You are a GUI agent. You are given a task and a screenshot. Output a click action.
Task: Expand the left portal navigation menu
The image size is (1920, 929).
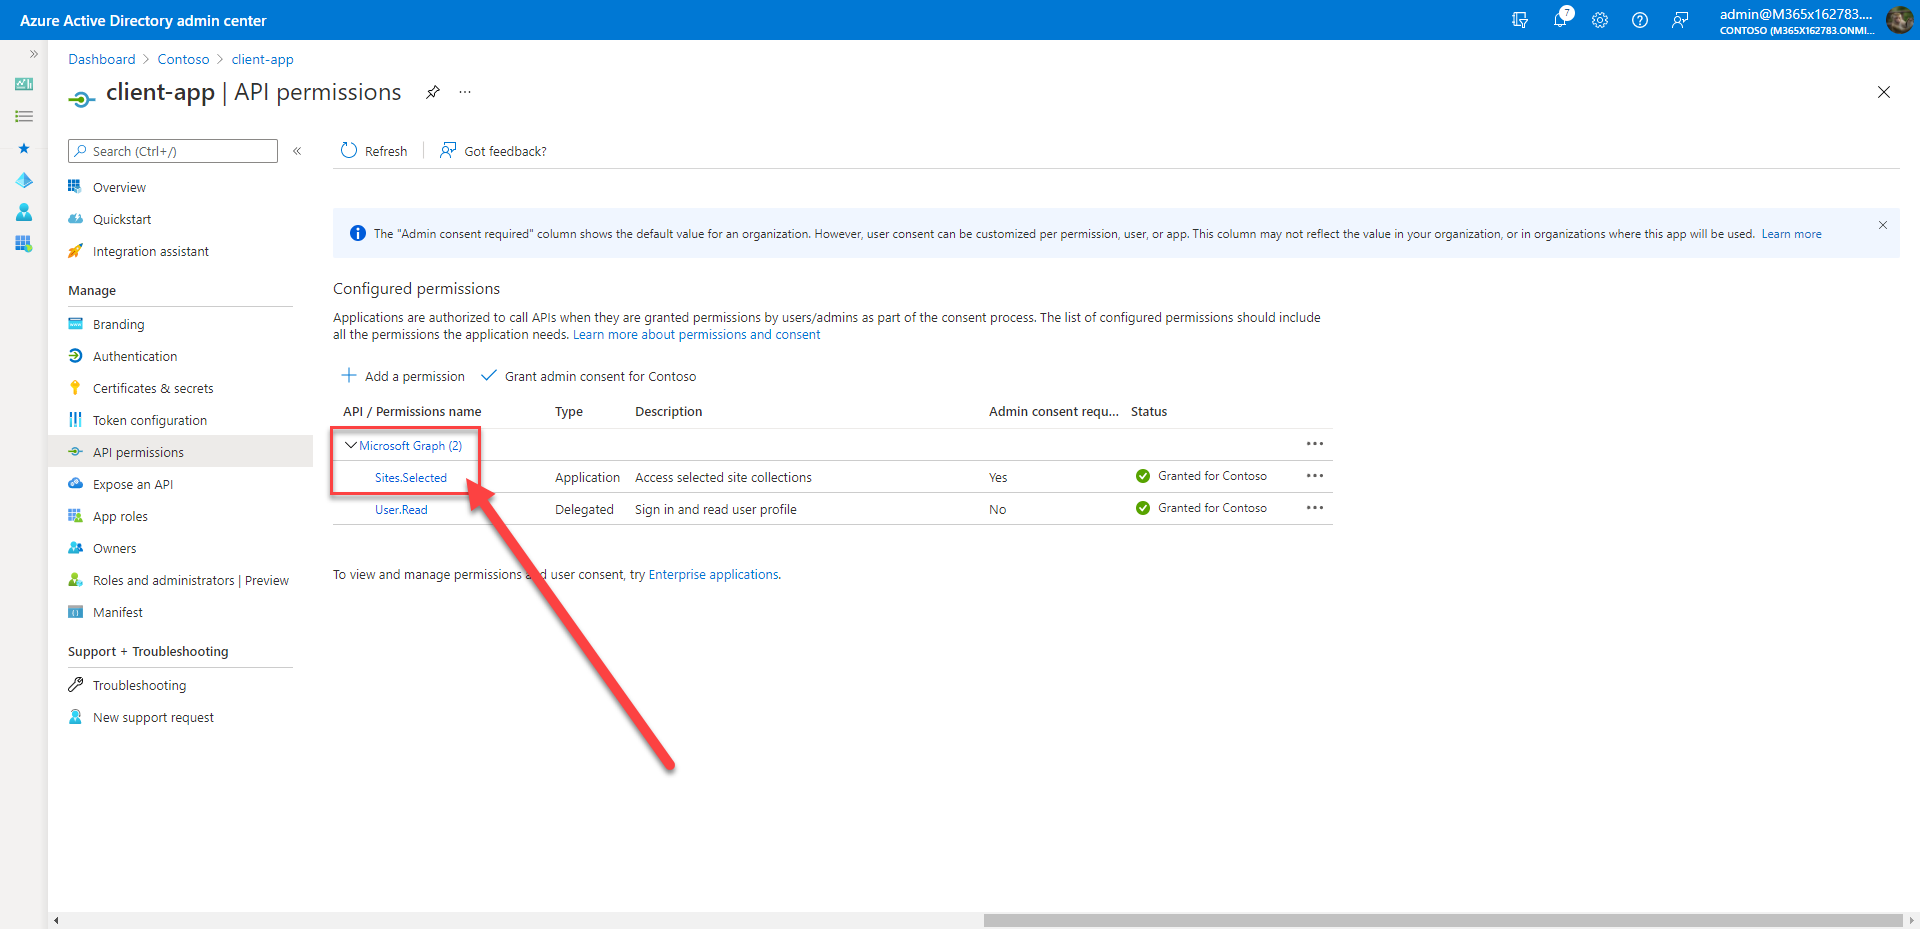(33, 54)
